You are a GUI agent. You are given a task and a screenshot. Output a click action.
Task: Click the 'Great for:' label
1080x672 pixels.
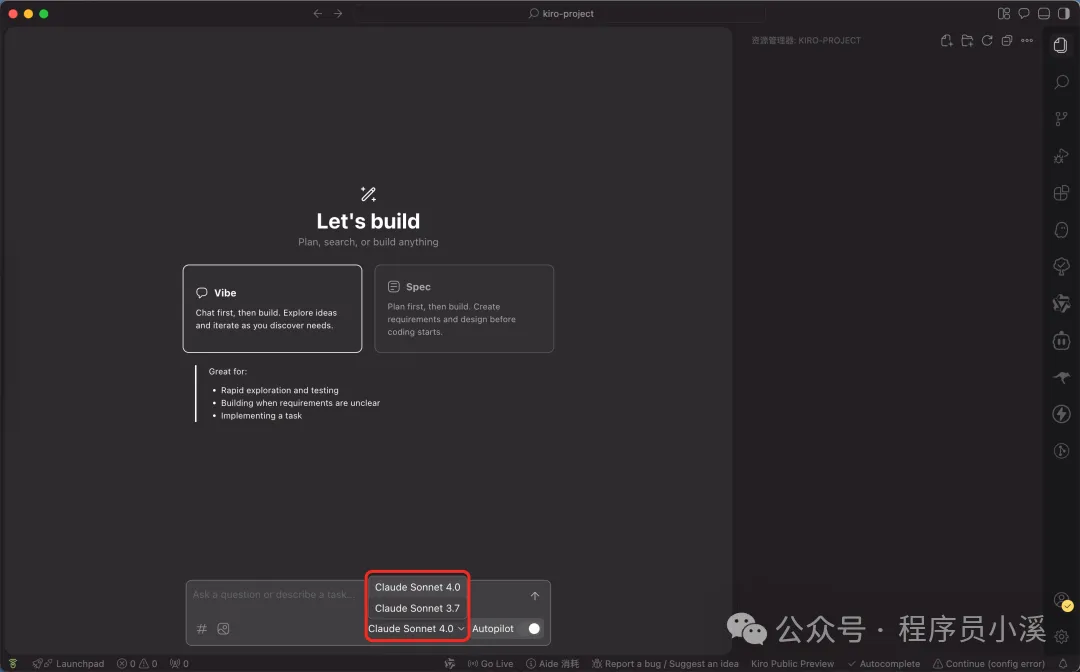point(227,372)
